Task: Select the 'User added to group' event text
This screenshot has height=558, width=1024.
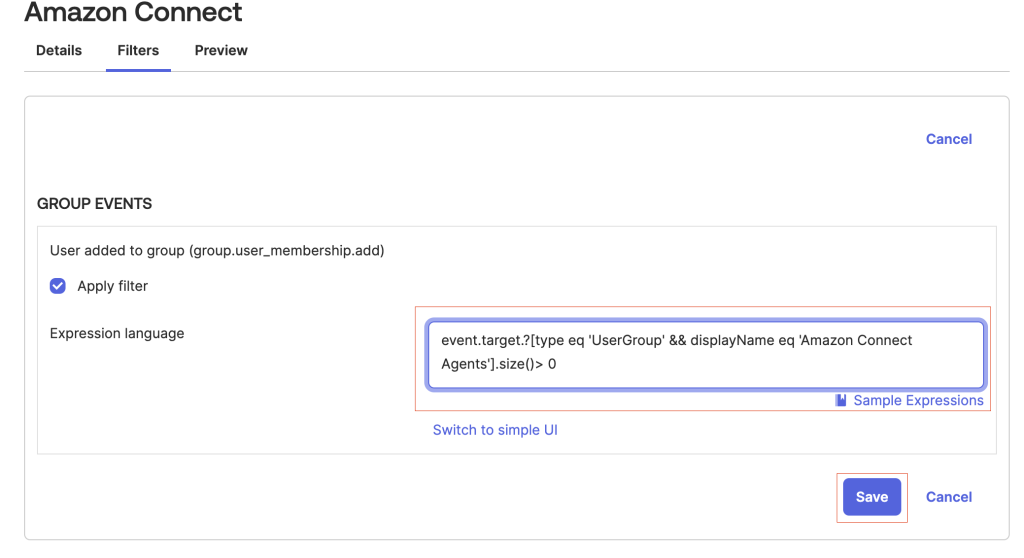Action: [x=117, y=251]
